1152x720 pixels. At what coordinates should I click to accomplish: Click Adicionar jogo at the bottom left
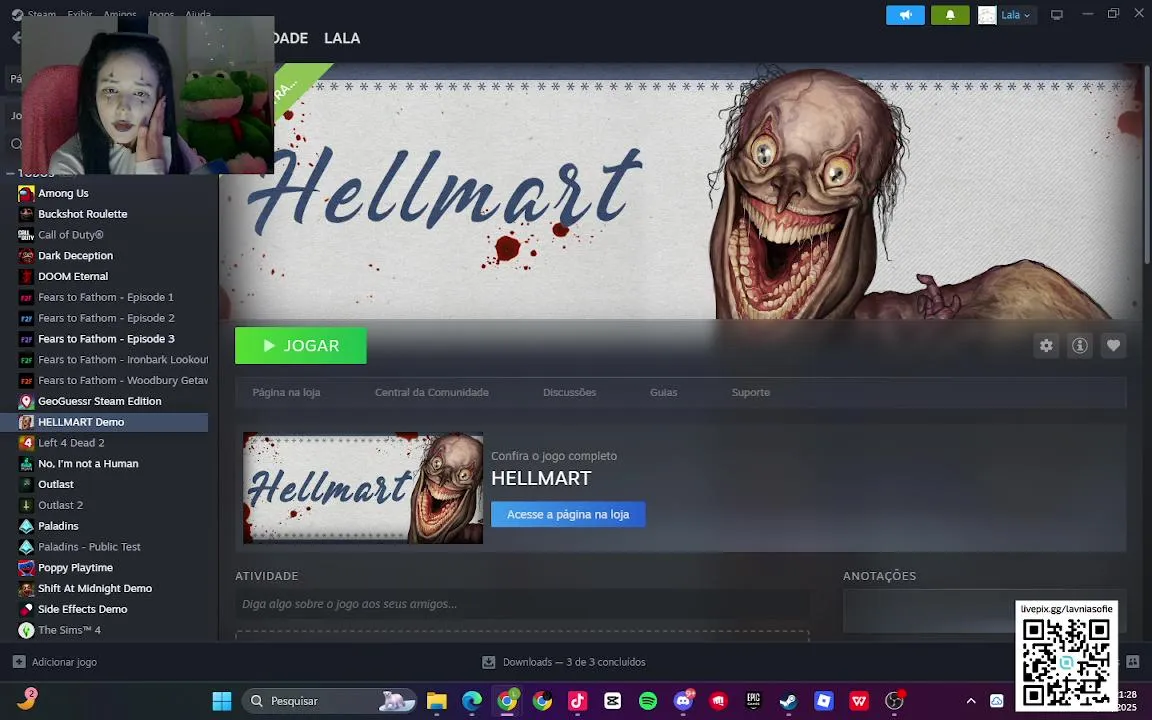click(54, 662)
